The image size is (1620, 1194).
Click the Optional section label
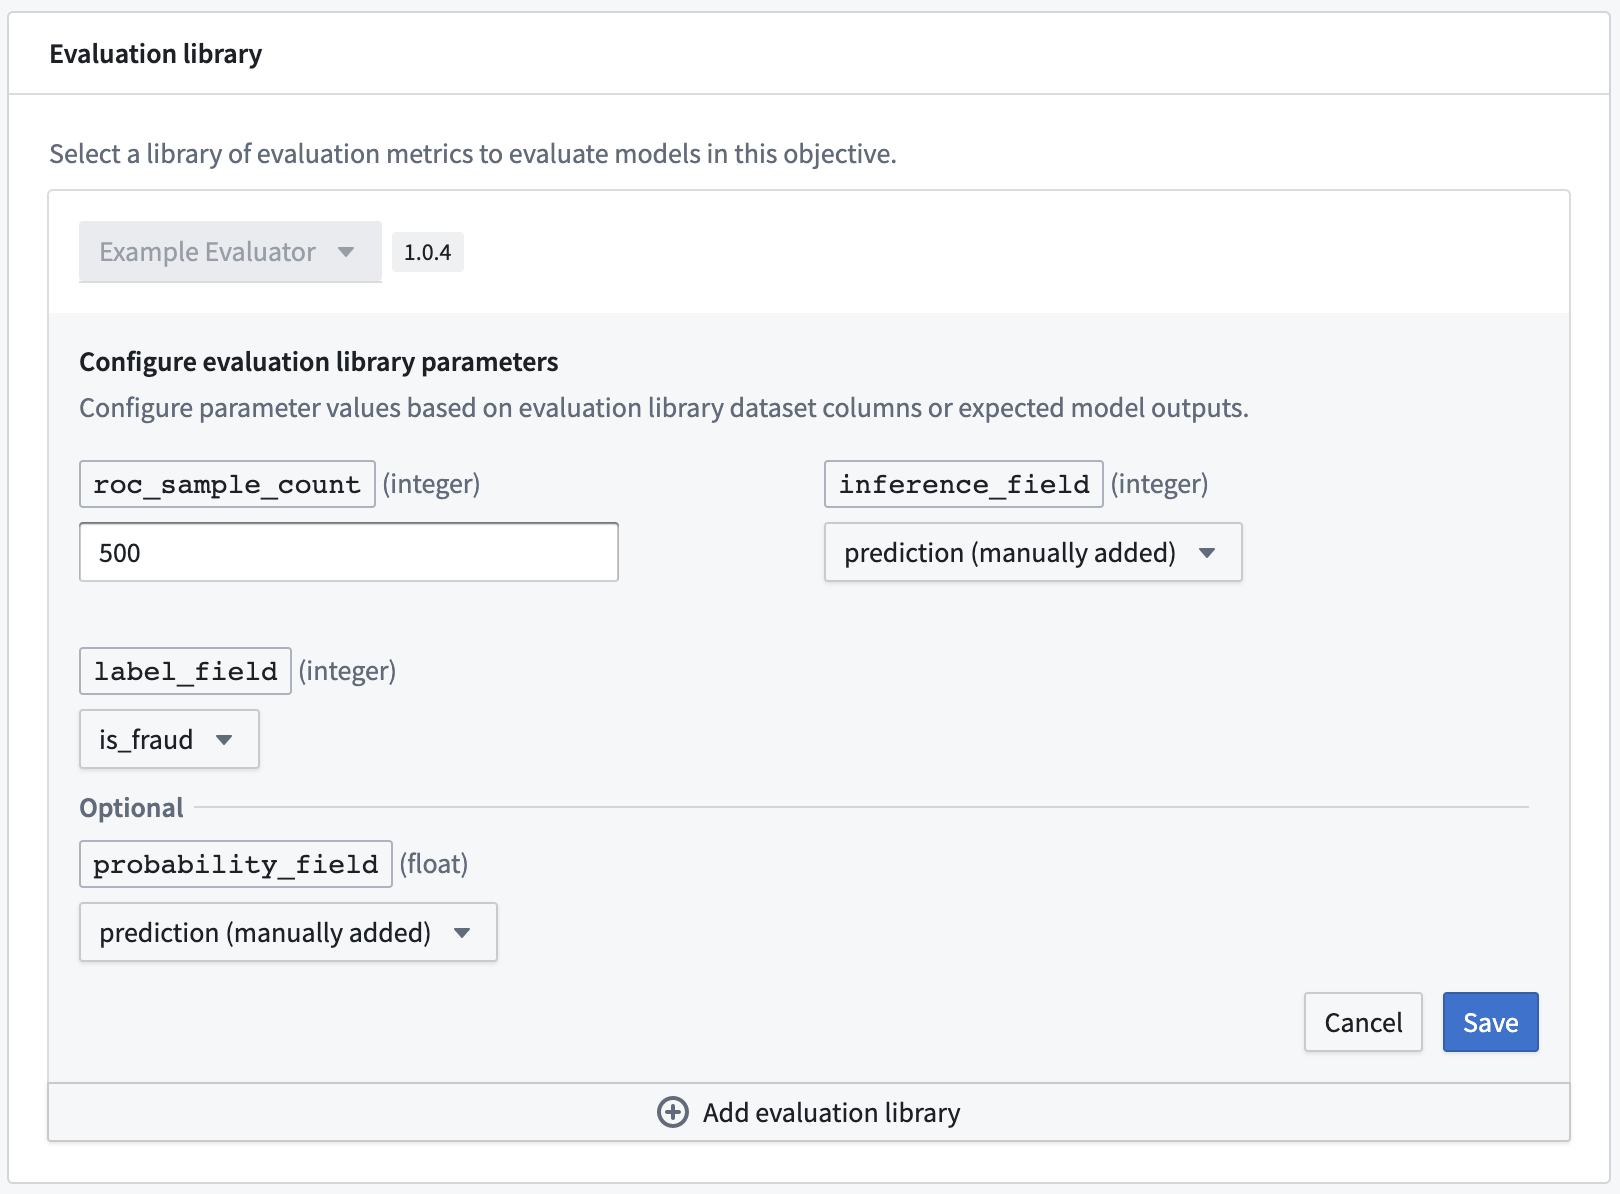click(131, 808)
